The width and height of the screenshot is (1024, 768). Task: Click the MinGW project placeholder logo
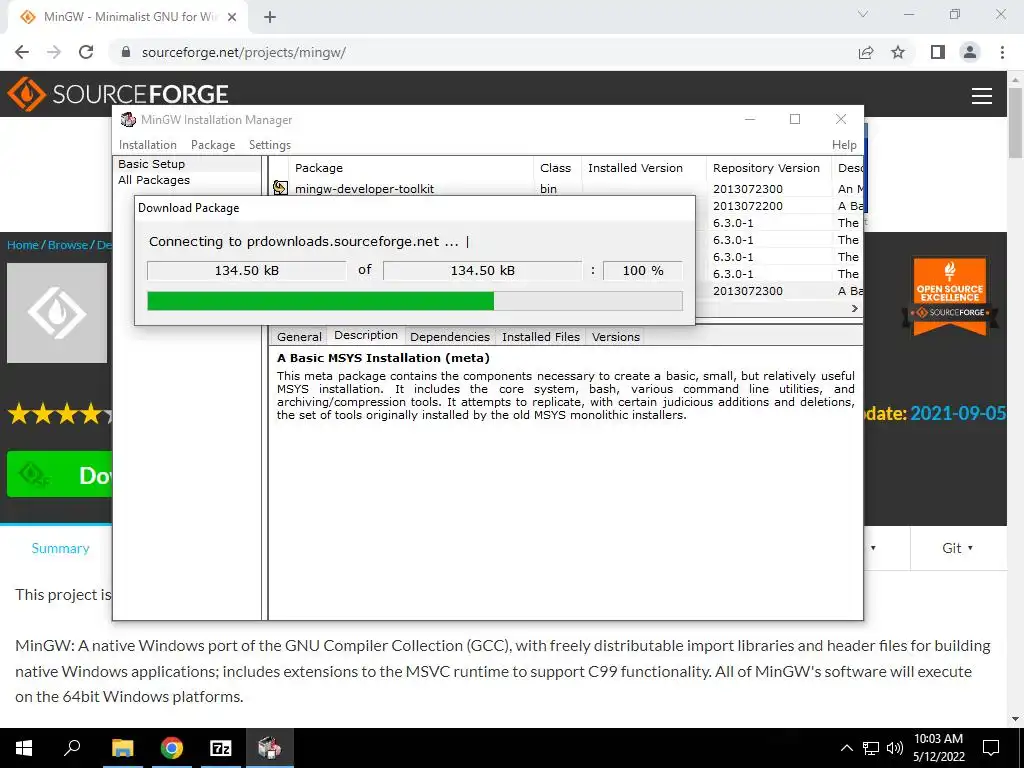coord(57,313)
